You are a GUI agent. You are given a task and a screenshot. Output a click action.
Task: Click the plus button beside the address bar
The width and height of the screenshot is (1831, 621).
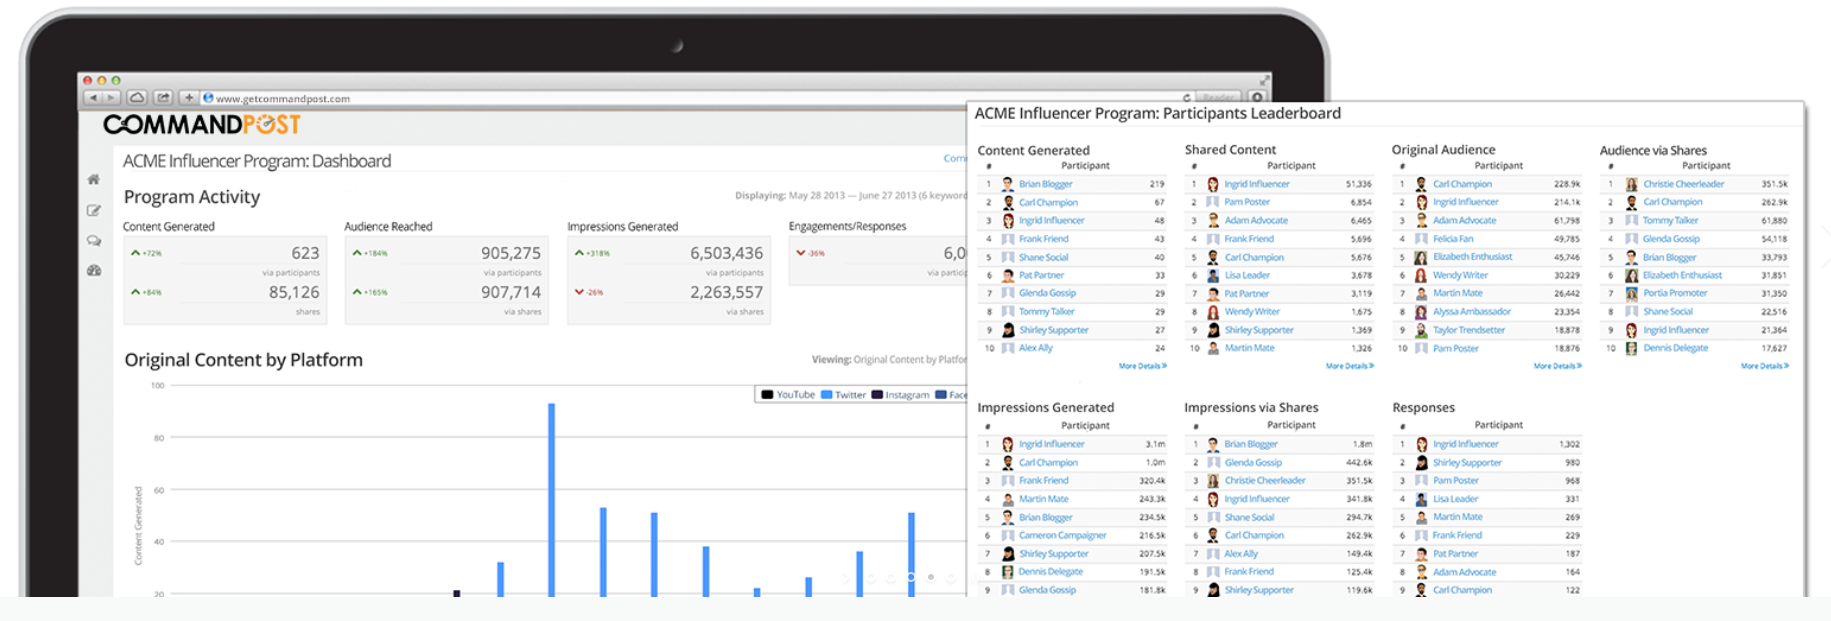pyautogui.click(x=188, y=98)
